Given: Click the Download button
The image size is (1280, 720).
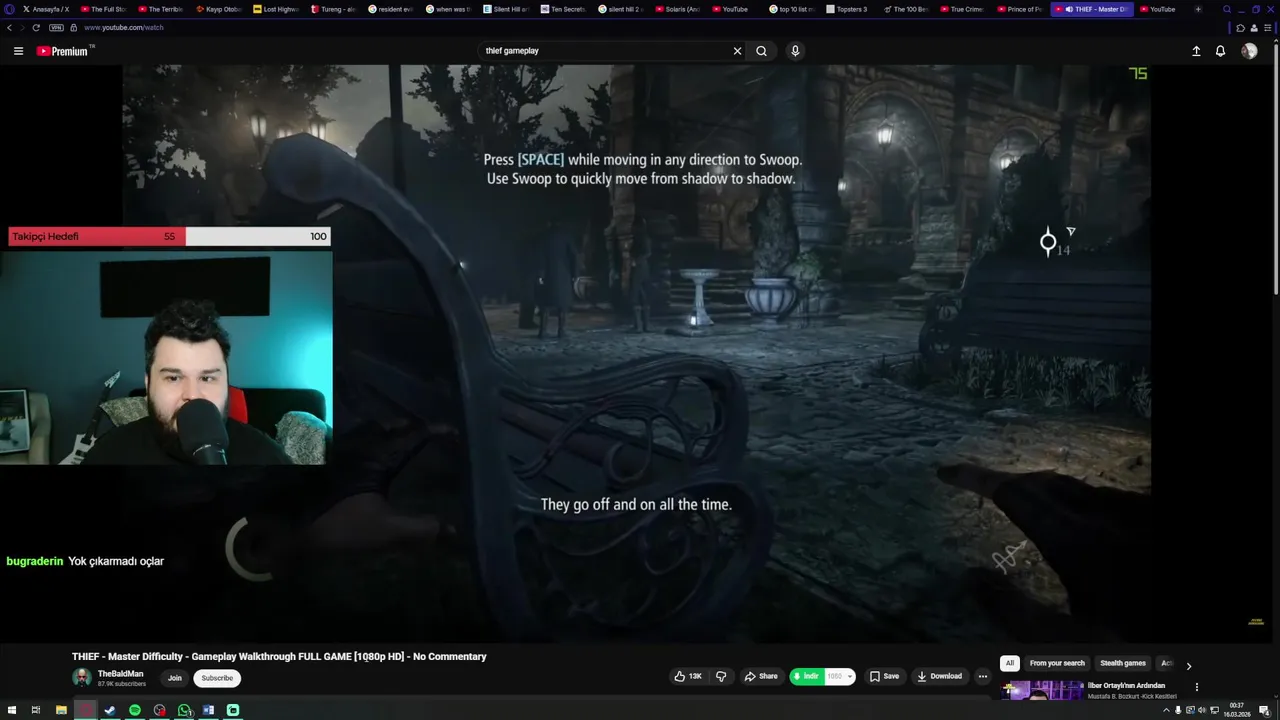Looking at the screenshot, I should [x=939, y=677].
